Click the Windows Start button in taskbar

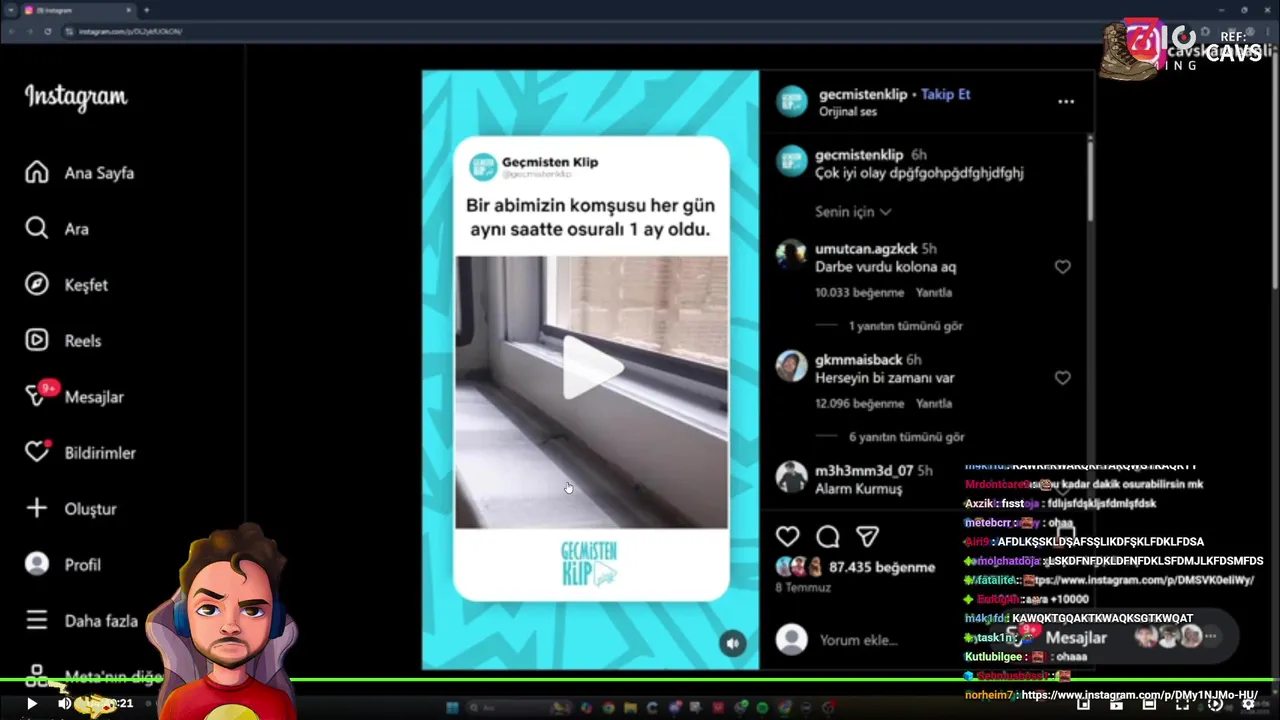tap(452, 707)
